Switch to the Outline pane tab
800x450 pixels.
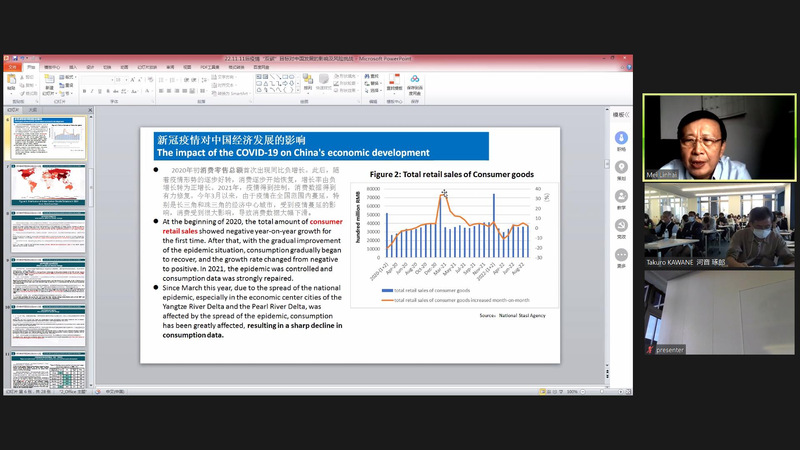(x=32, y=110)
